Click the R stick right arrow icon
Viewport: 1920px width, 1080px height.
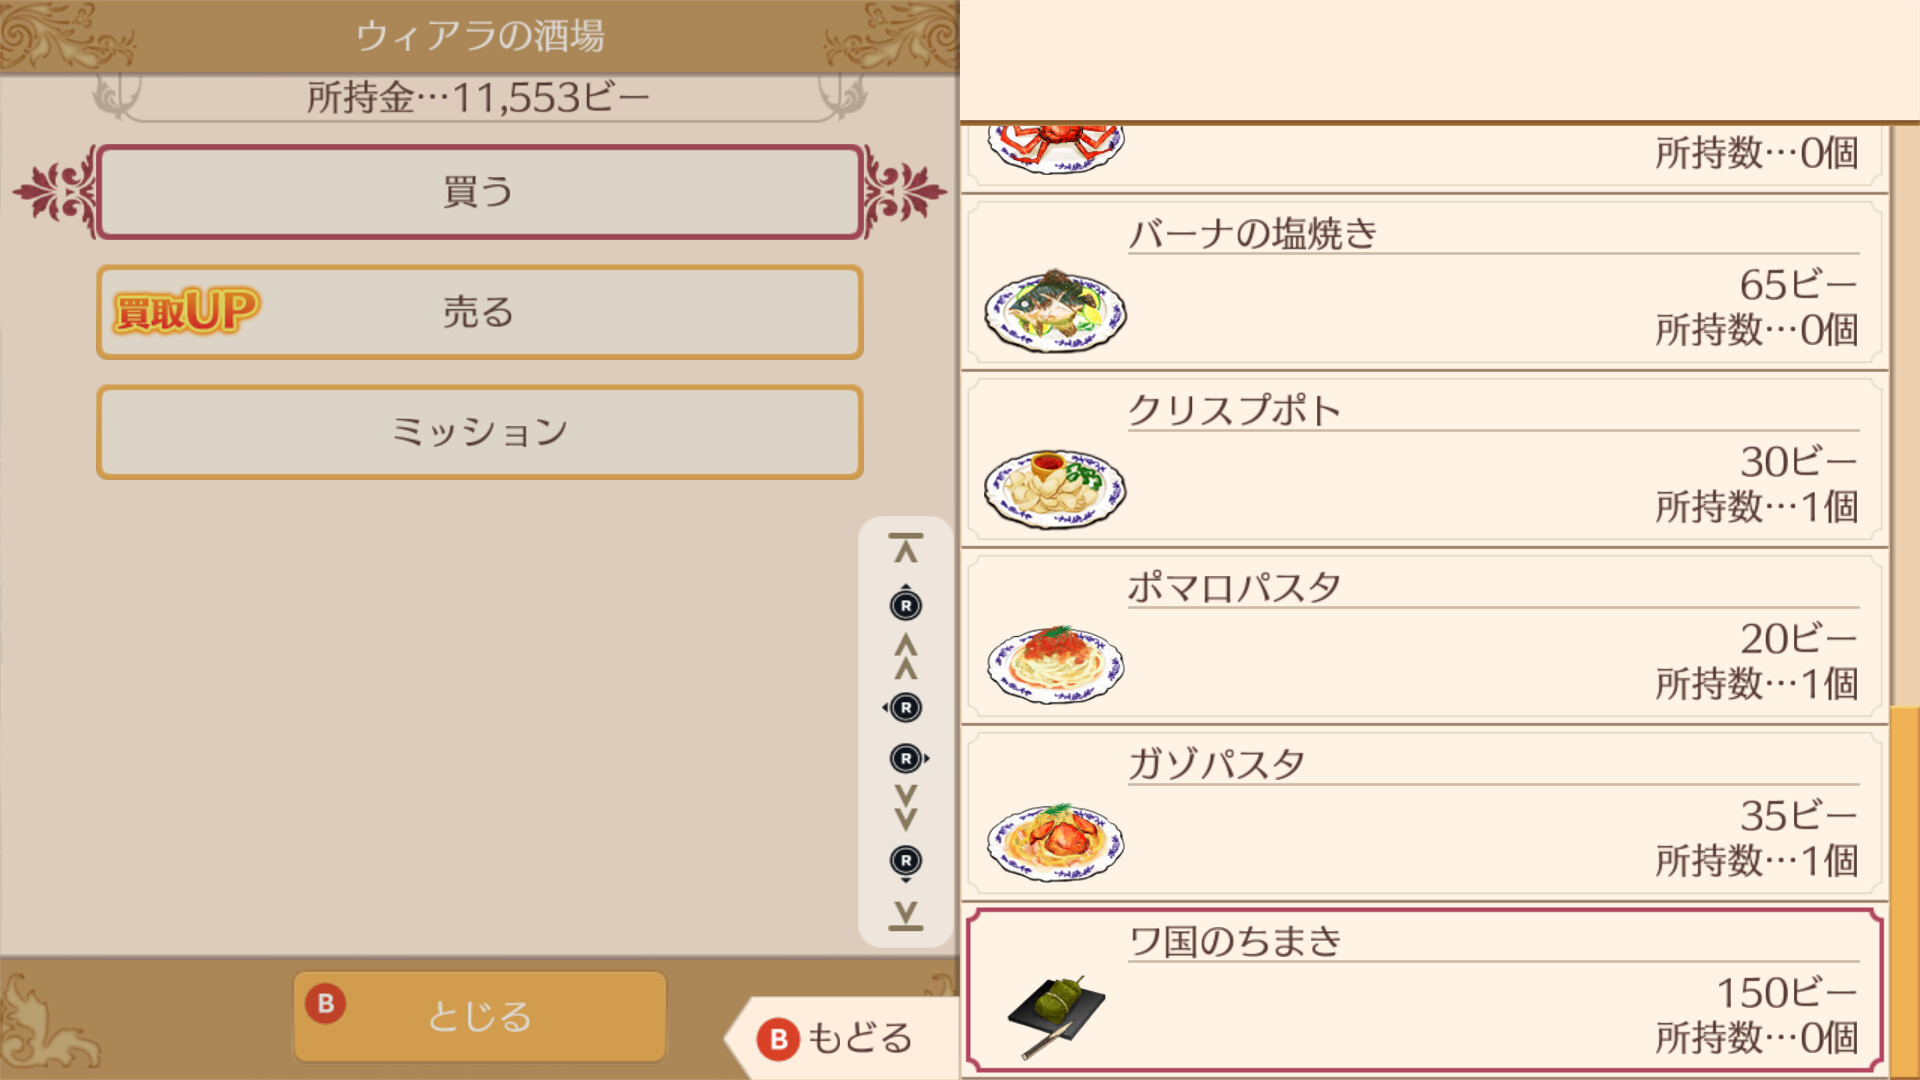907,759
